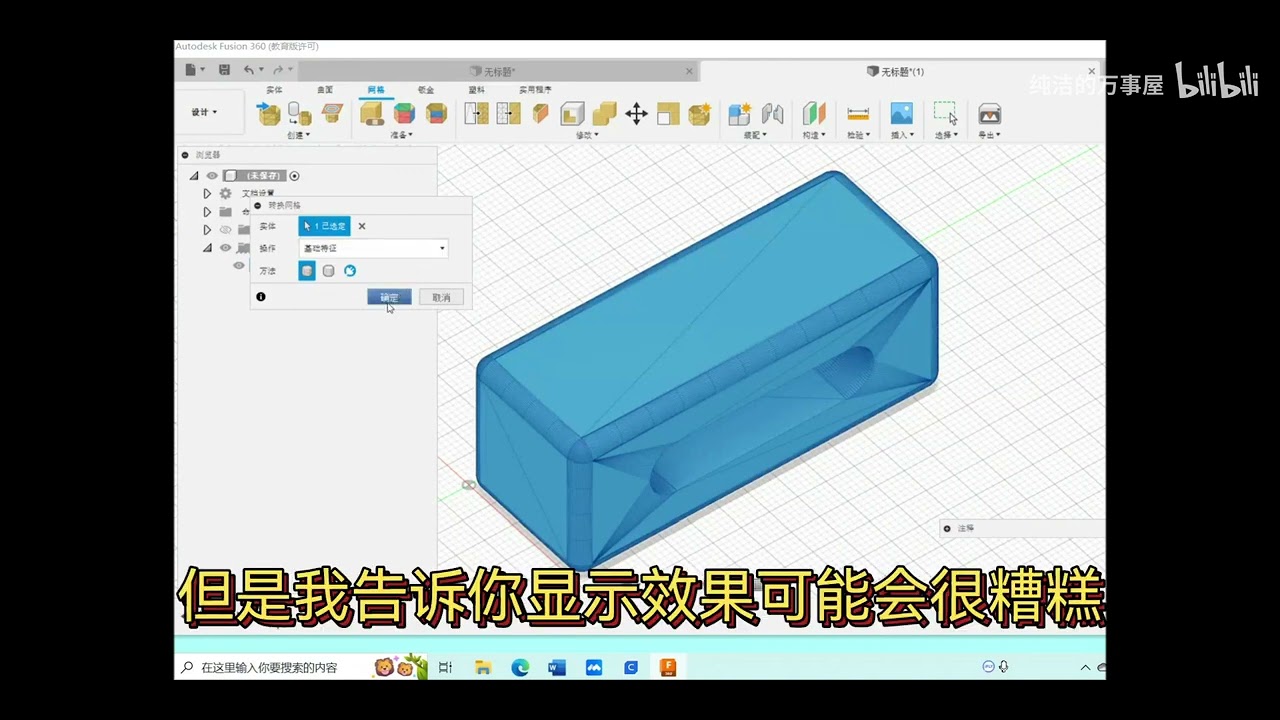This screenshot has width=1280, height=720.
Task: Toggle the activate component radio button
Action: click(294, 176)
